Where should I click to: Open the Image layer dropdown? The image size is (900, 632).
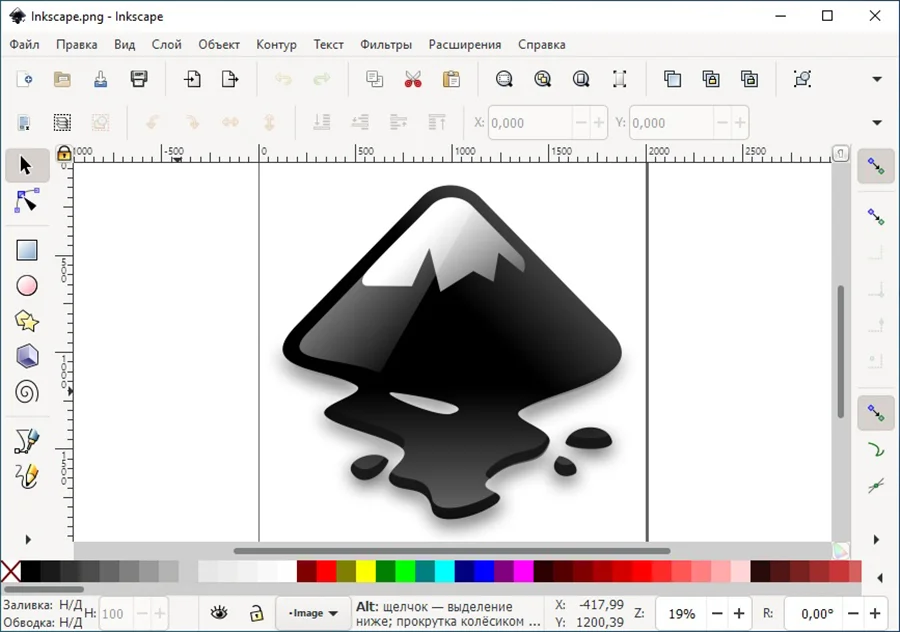tap(312, 613)
